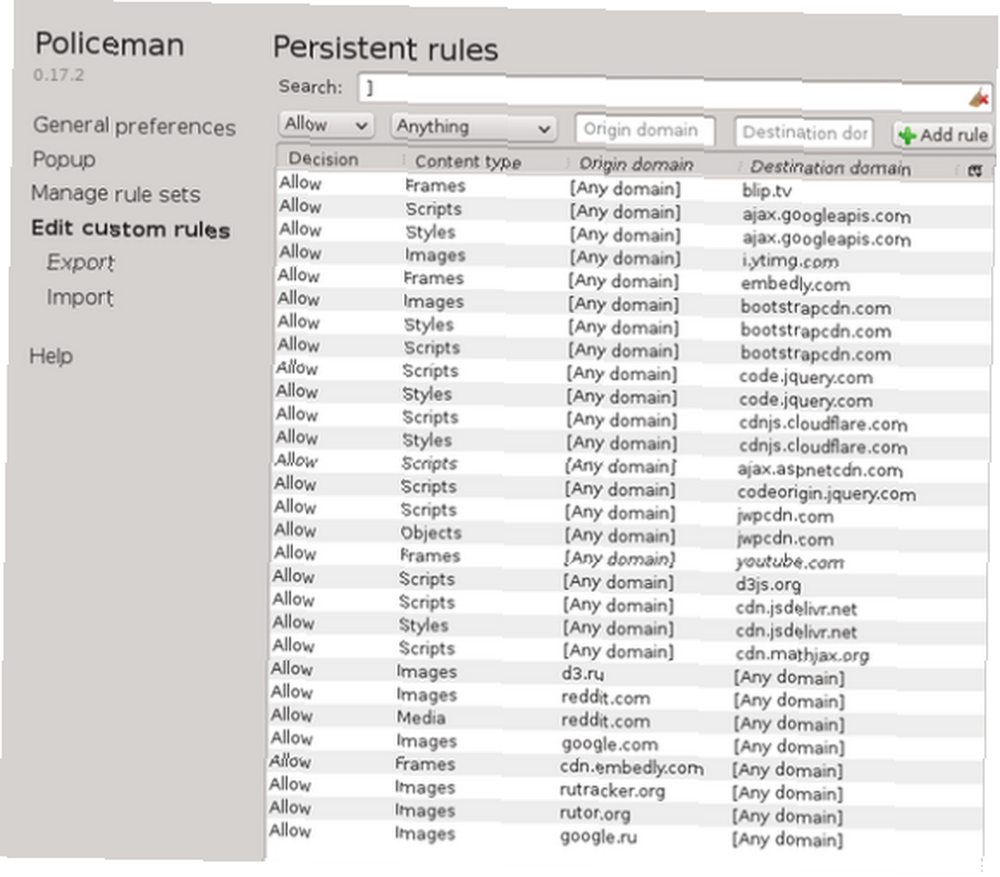The height and width of the screenshot is (877, 1000).
Task: Open General preferences section
Action: coord(134,126)
